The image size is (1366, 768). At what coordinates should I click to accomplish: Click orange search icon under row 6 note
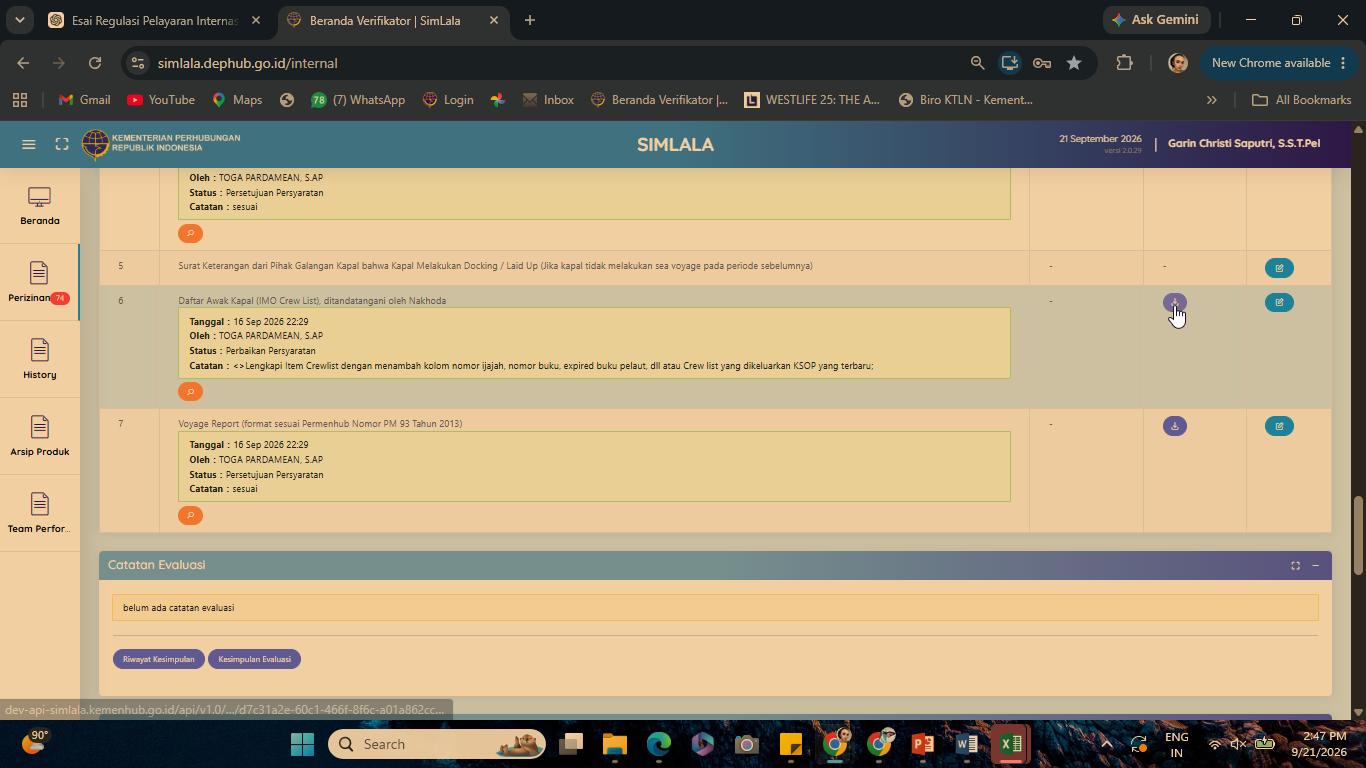tap(190, 392)
